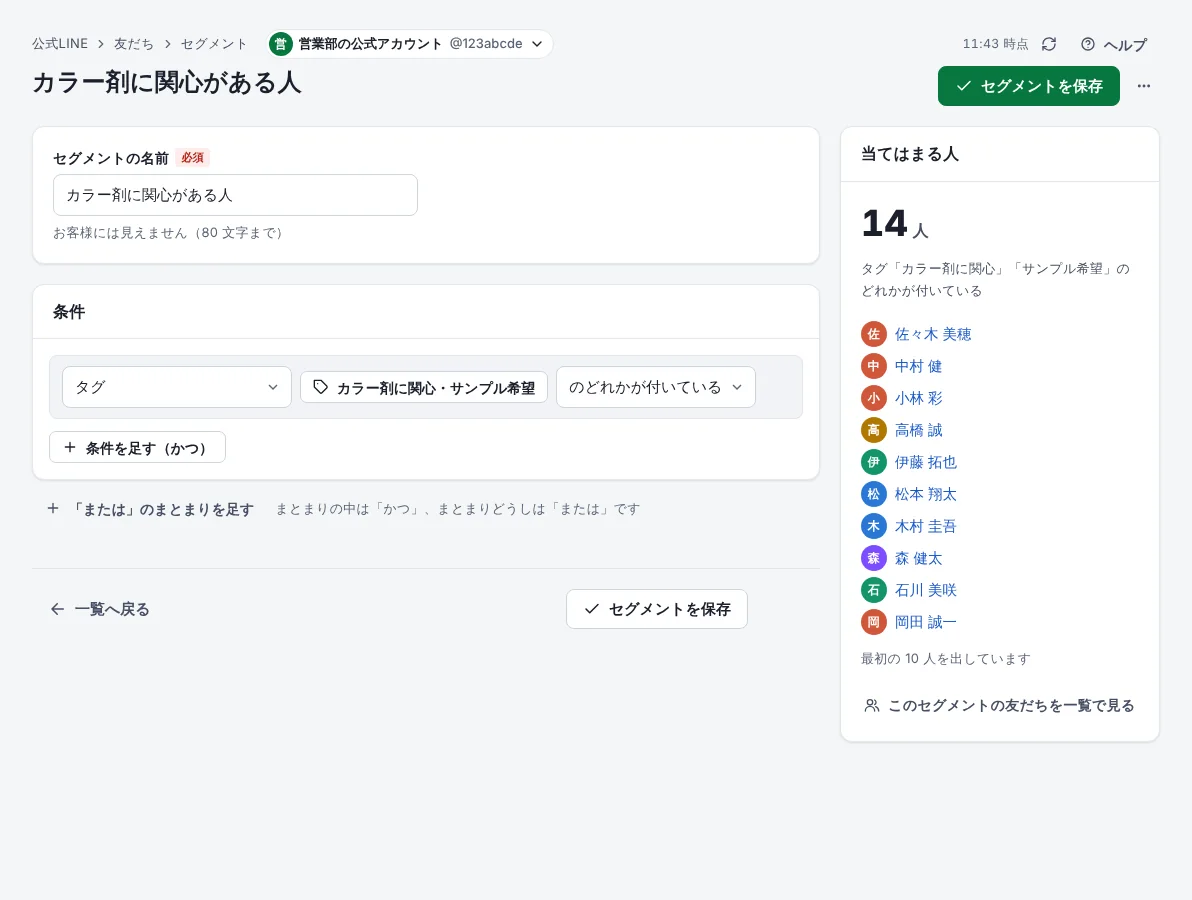Click the 最初の 10 人を出しています note

[946, 658]
